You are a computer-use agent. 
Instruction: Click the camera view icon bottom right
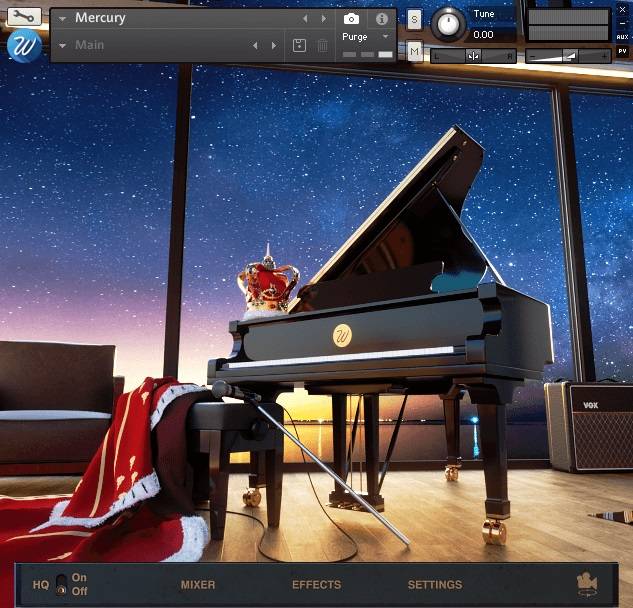(x=585, y=585)
